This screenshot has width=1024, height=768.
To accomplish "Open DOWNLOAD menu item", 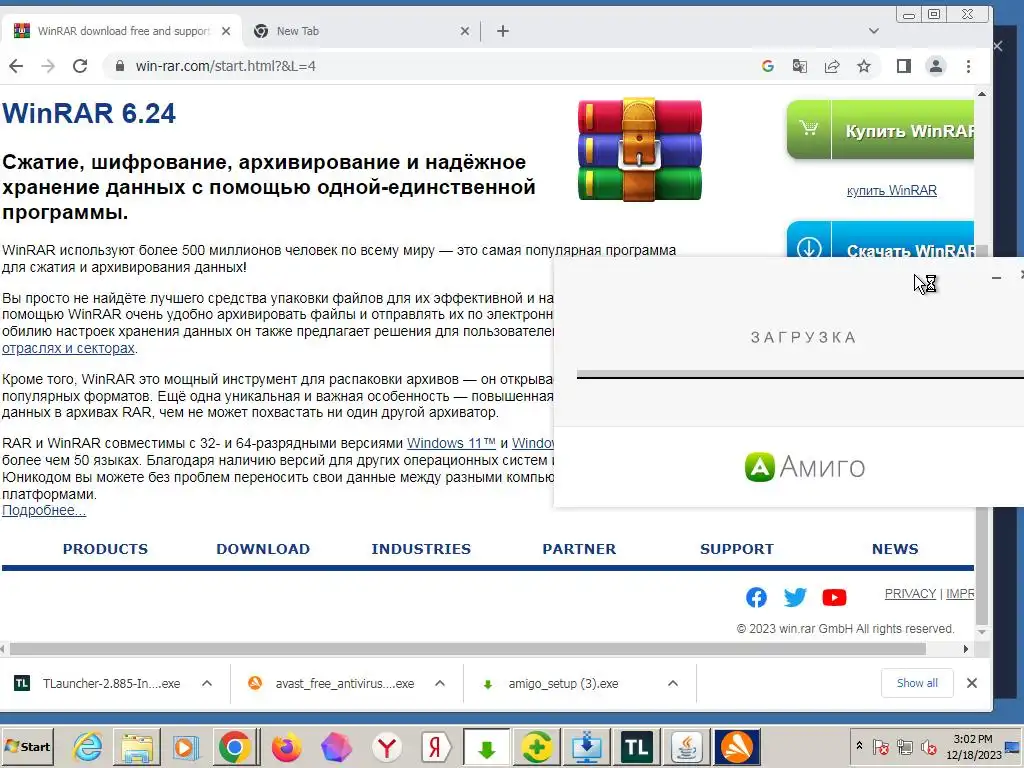I will pos(263,549).
